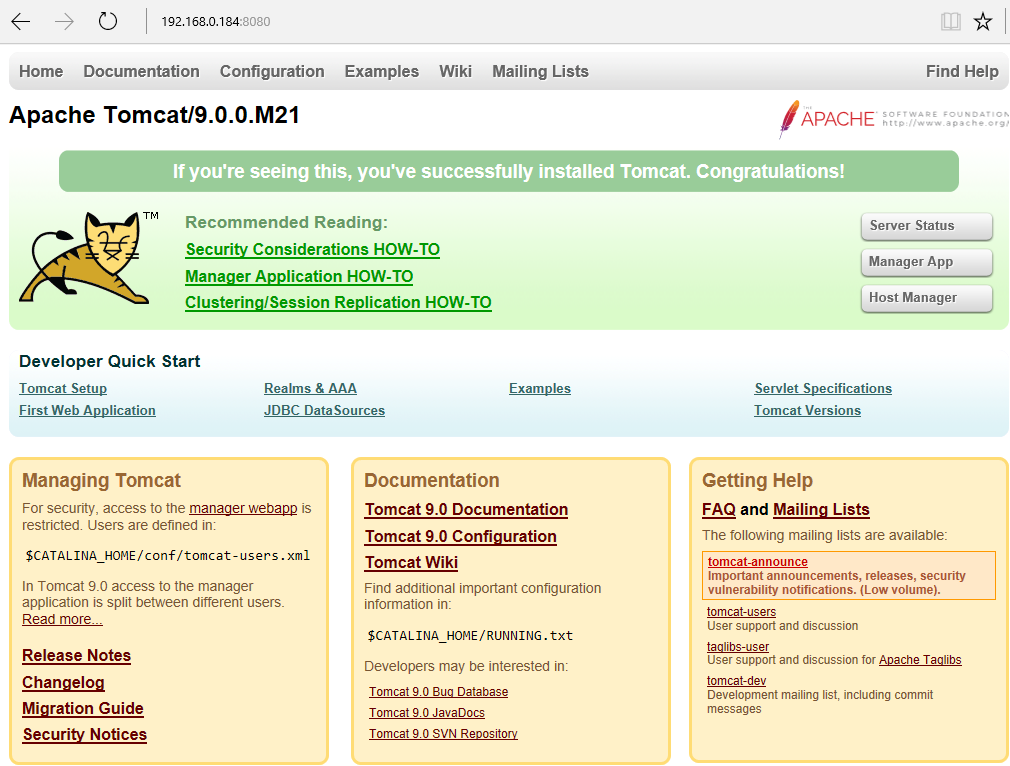Click the Getting Help heading
The width and height of the screenshot is (1010, 766).
click(757, 481)
